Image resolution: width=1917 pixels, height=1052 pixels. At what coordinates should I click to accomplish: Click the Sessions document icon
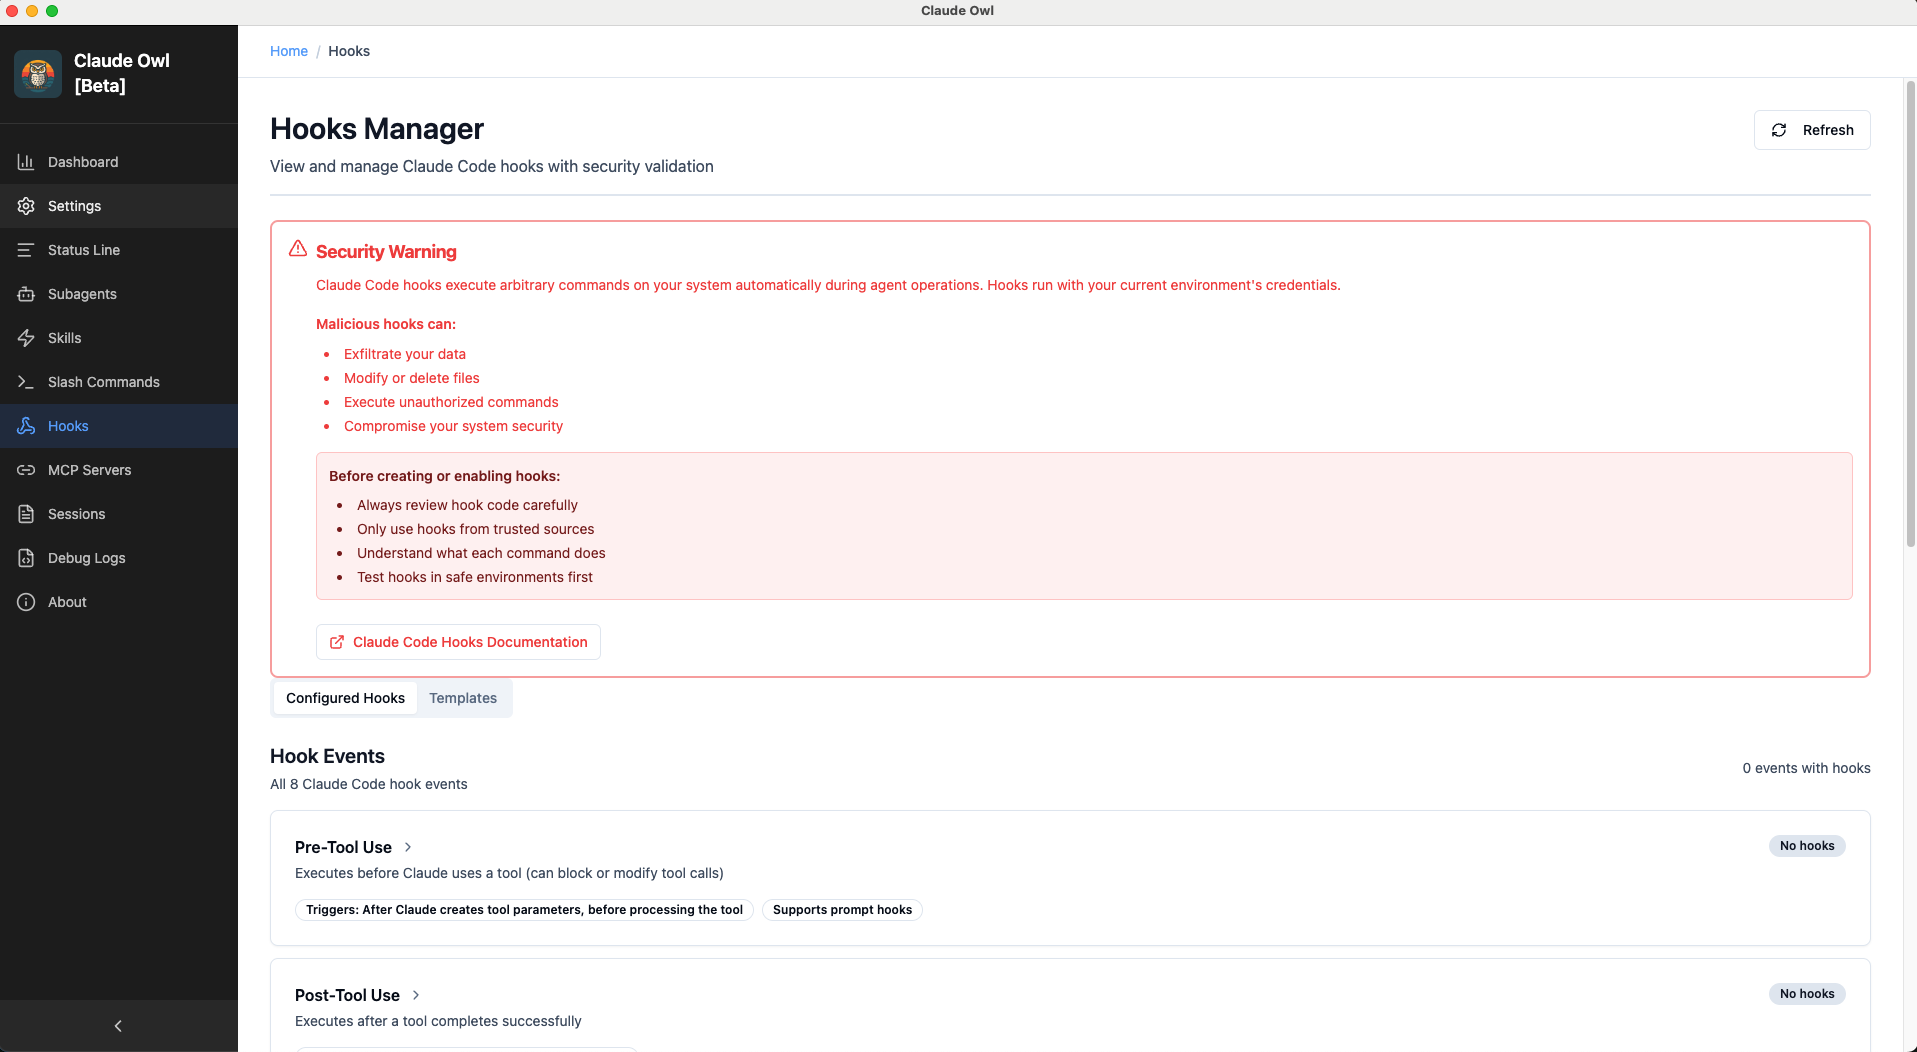pyautogui.click(x=26, y=514)
